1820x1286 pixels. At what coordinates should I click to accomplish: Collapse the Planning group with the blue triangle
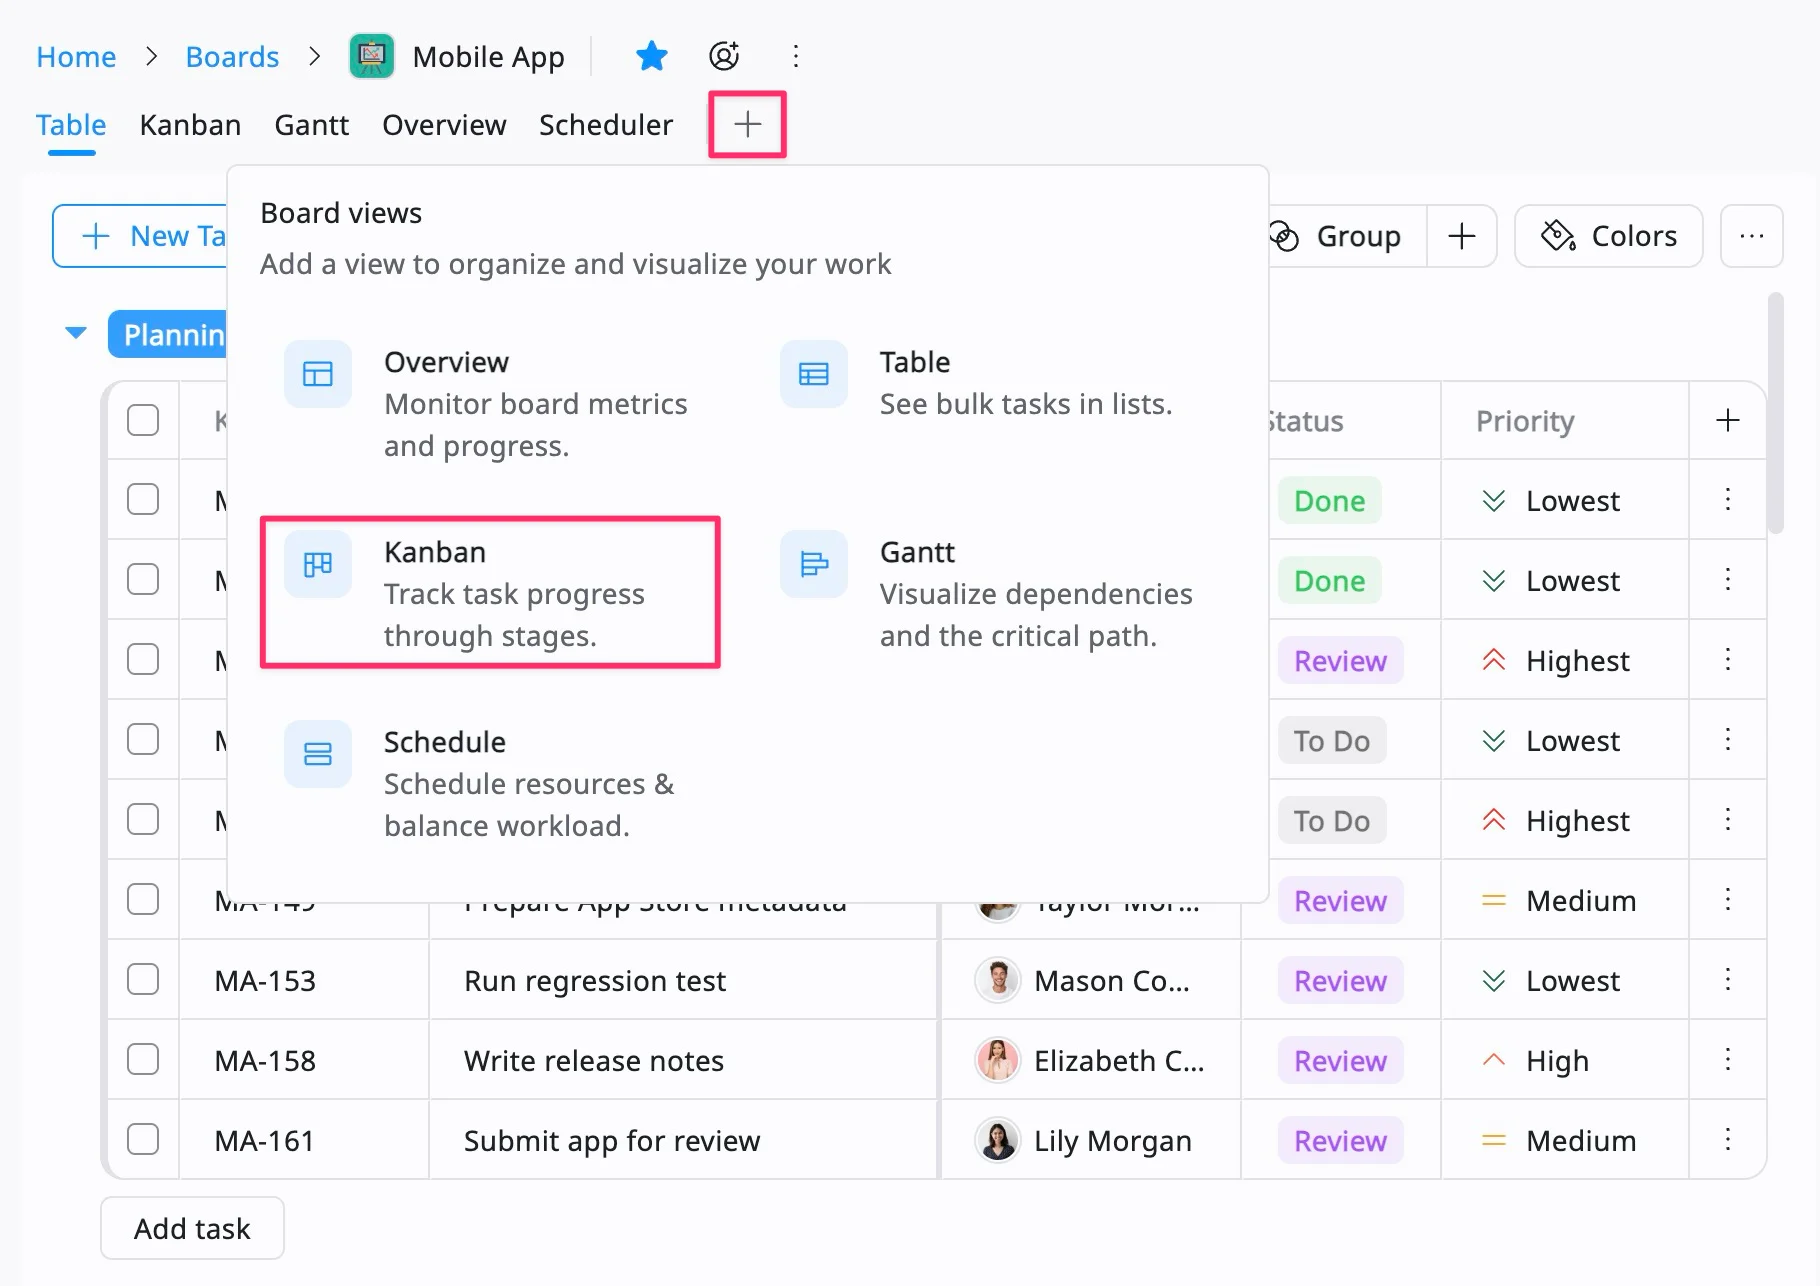coord(76,333)
